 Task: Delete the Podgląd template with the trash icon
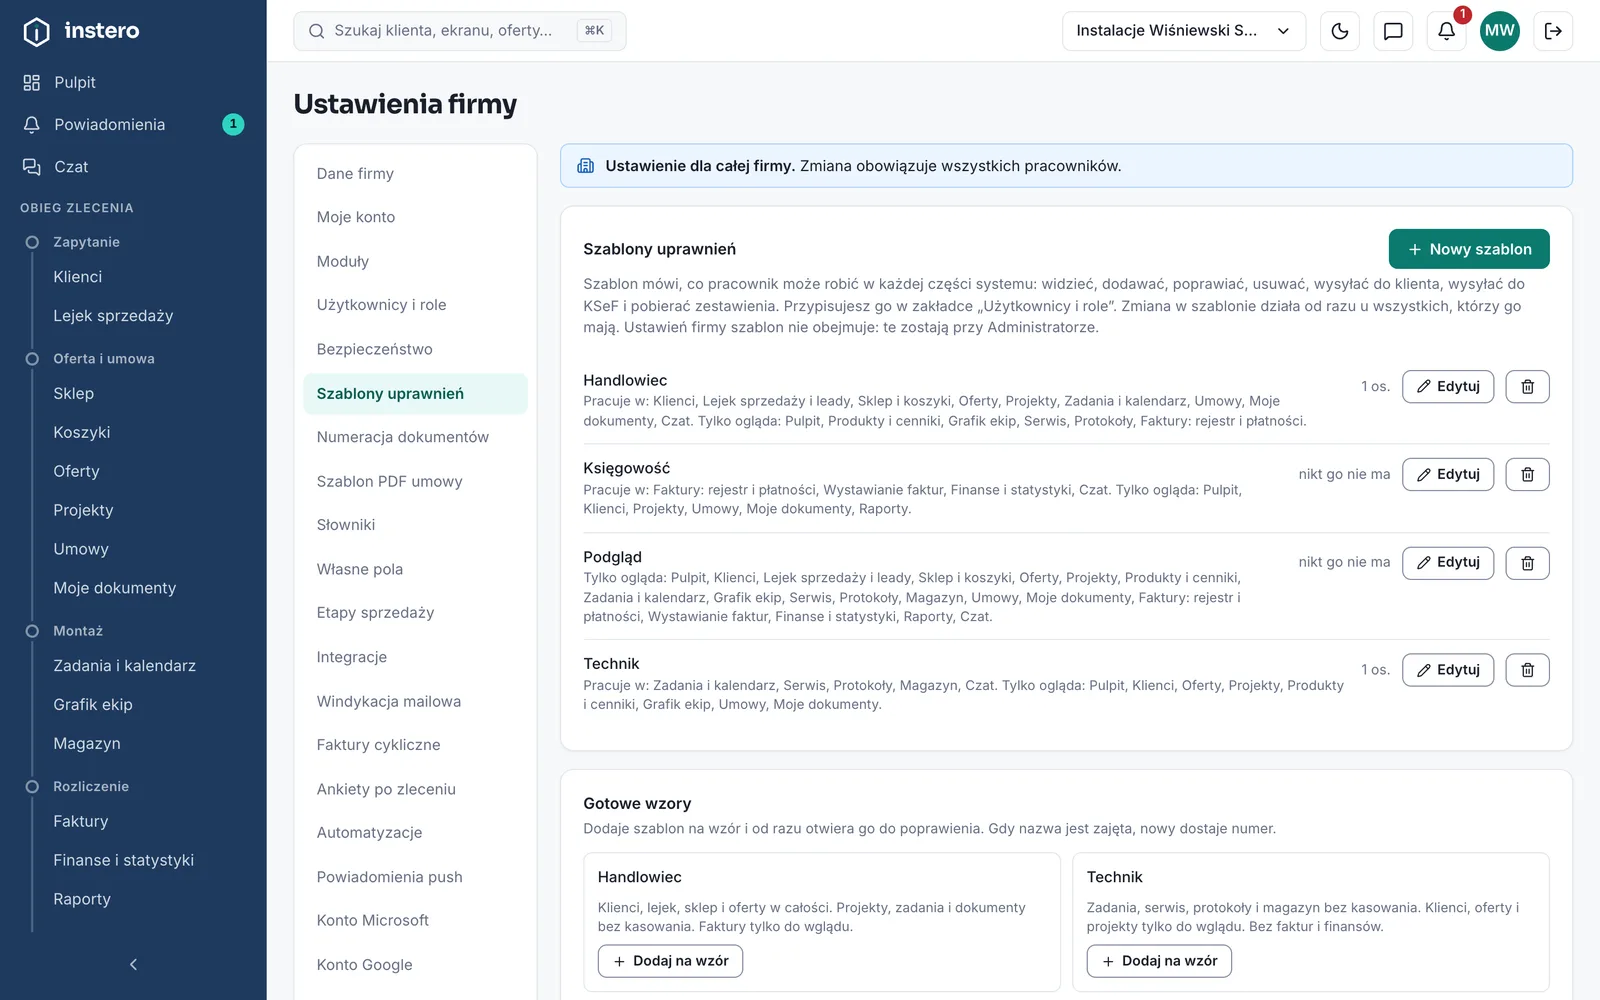pyautogui.click(x=1527, y=563)
